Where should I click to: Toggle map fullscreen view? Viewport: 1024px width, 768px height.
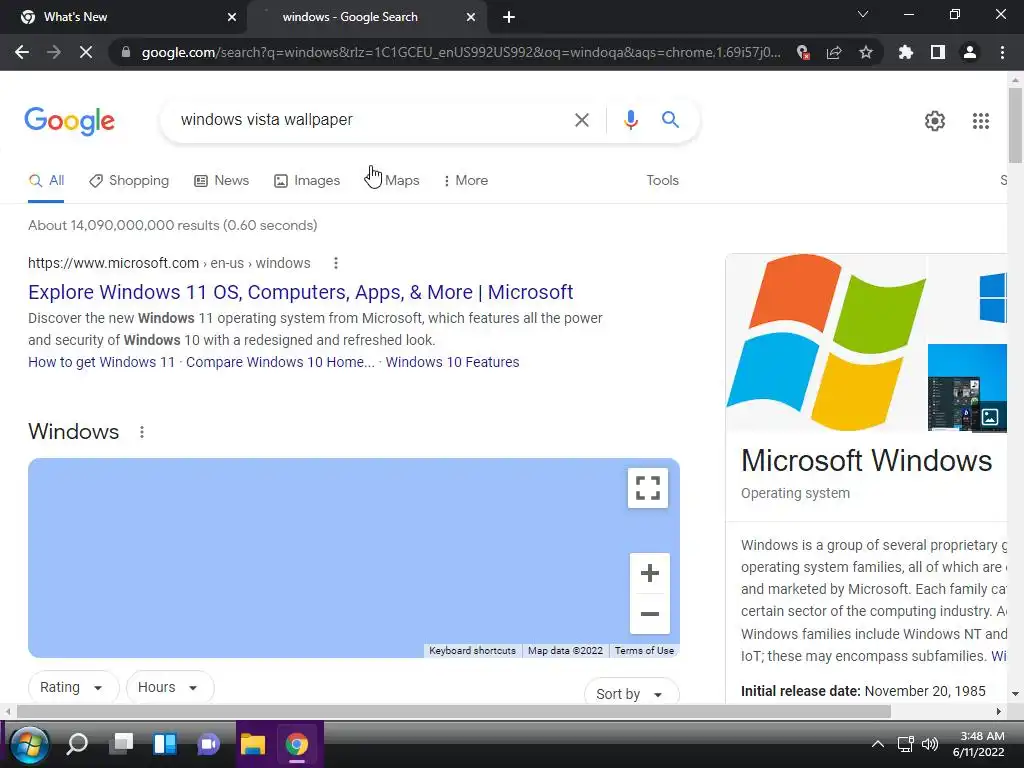(648, 488)
